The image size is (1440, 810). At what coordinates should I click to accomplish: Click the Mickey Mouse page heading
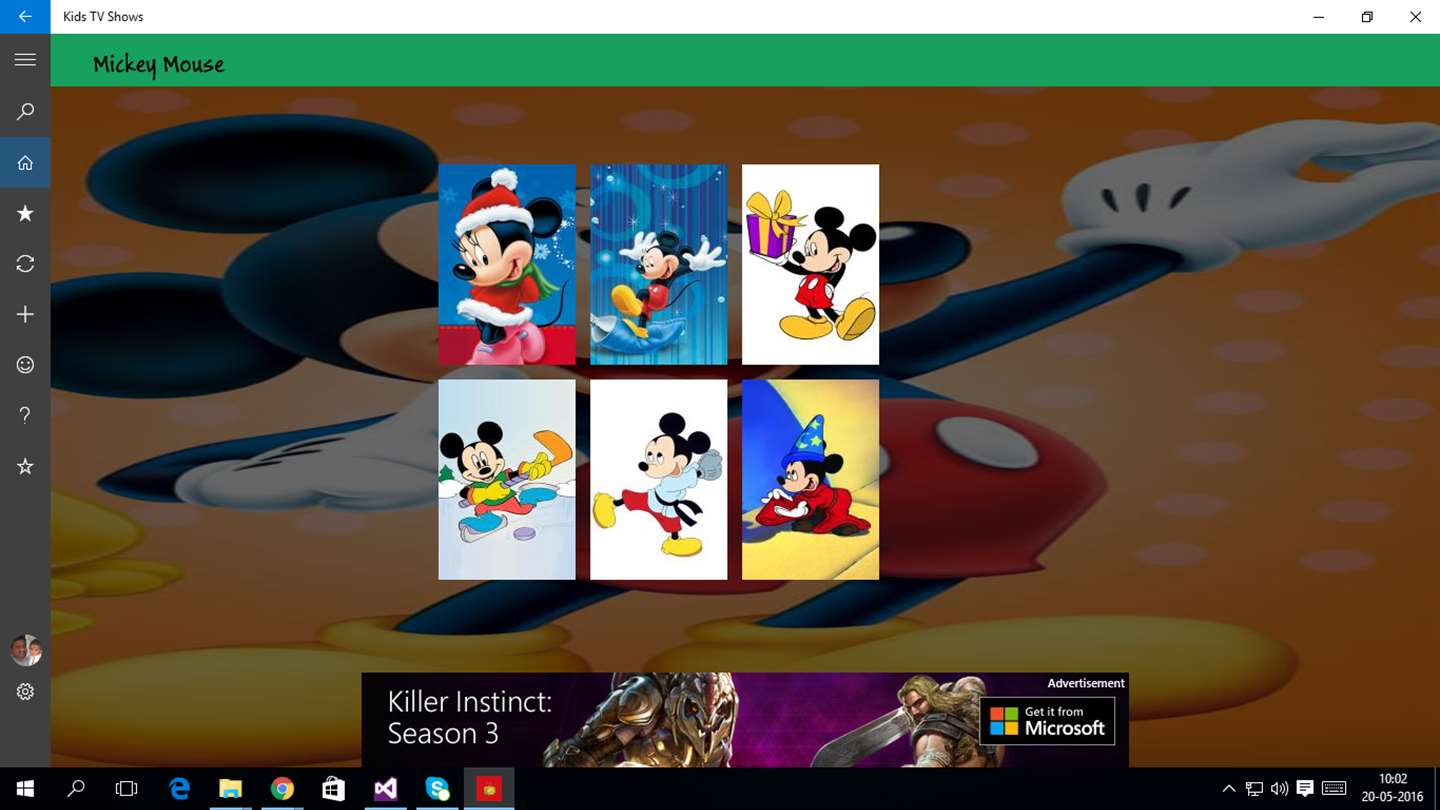click(158, 64)
